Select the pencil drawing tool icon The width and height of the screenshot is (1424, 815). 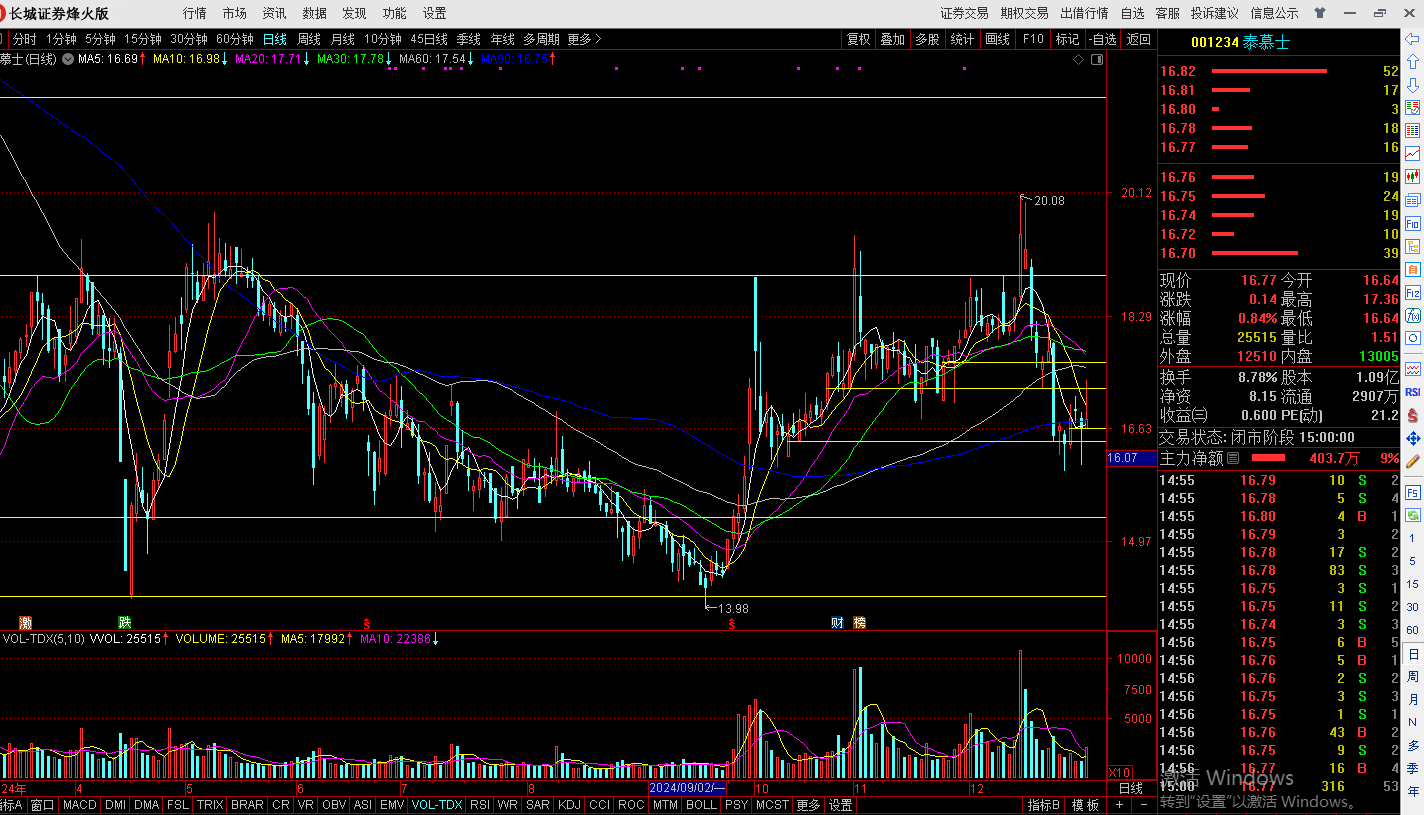[1413, 461]
